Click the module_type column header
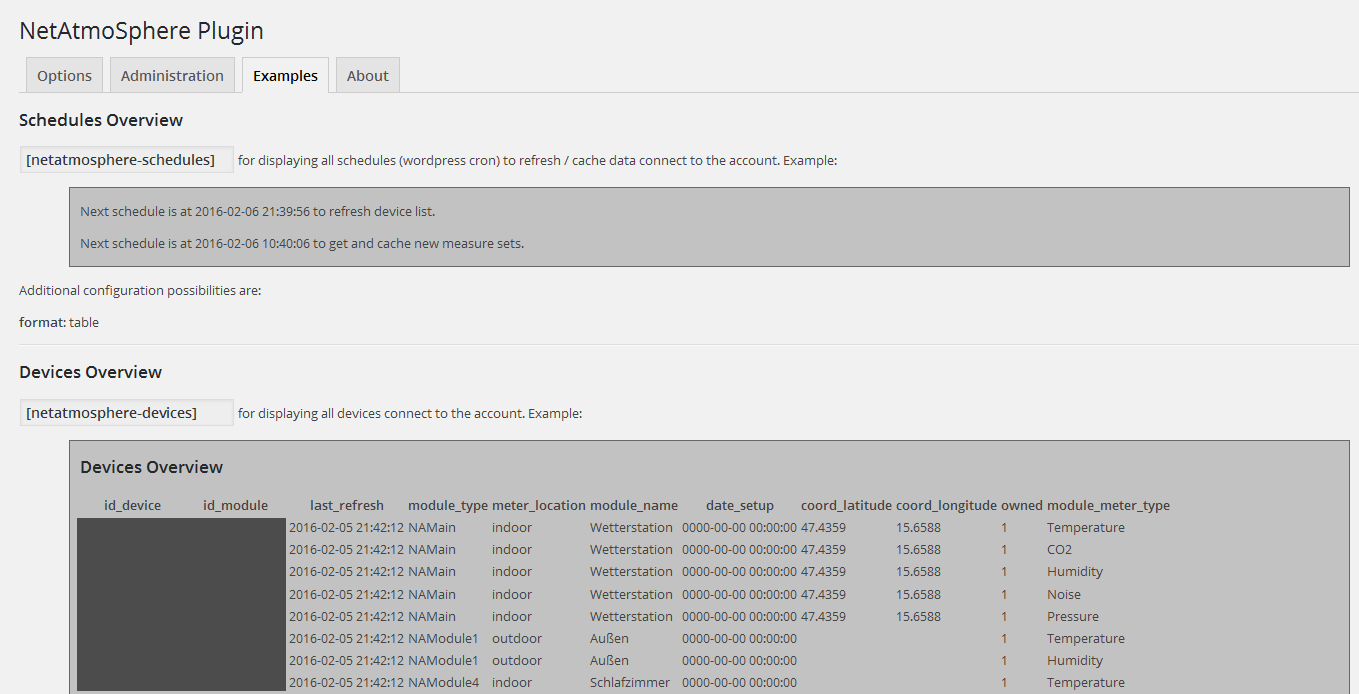Screen dimensions: 1359x694 [x=448, y=505]
